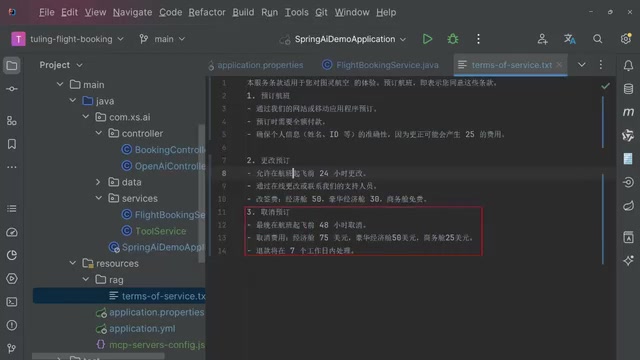Open the Bookmarks tool window icon
This screenshot has height=360, width=640.
coord(12,144)
